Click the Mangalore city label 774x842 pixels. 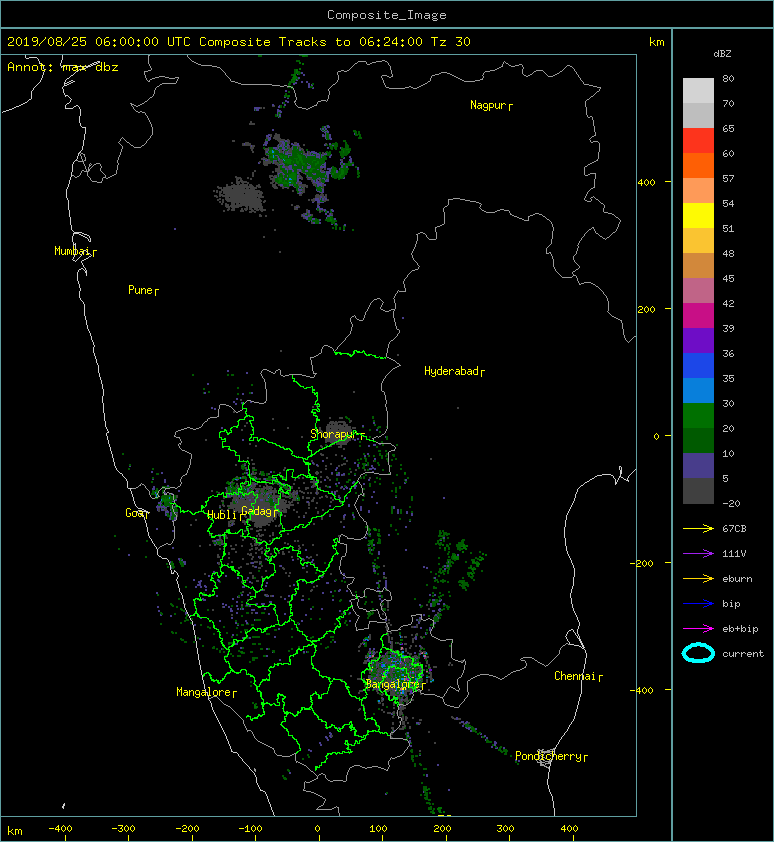pyautogui.click(x=204, y=692)
